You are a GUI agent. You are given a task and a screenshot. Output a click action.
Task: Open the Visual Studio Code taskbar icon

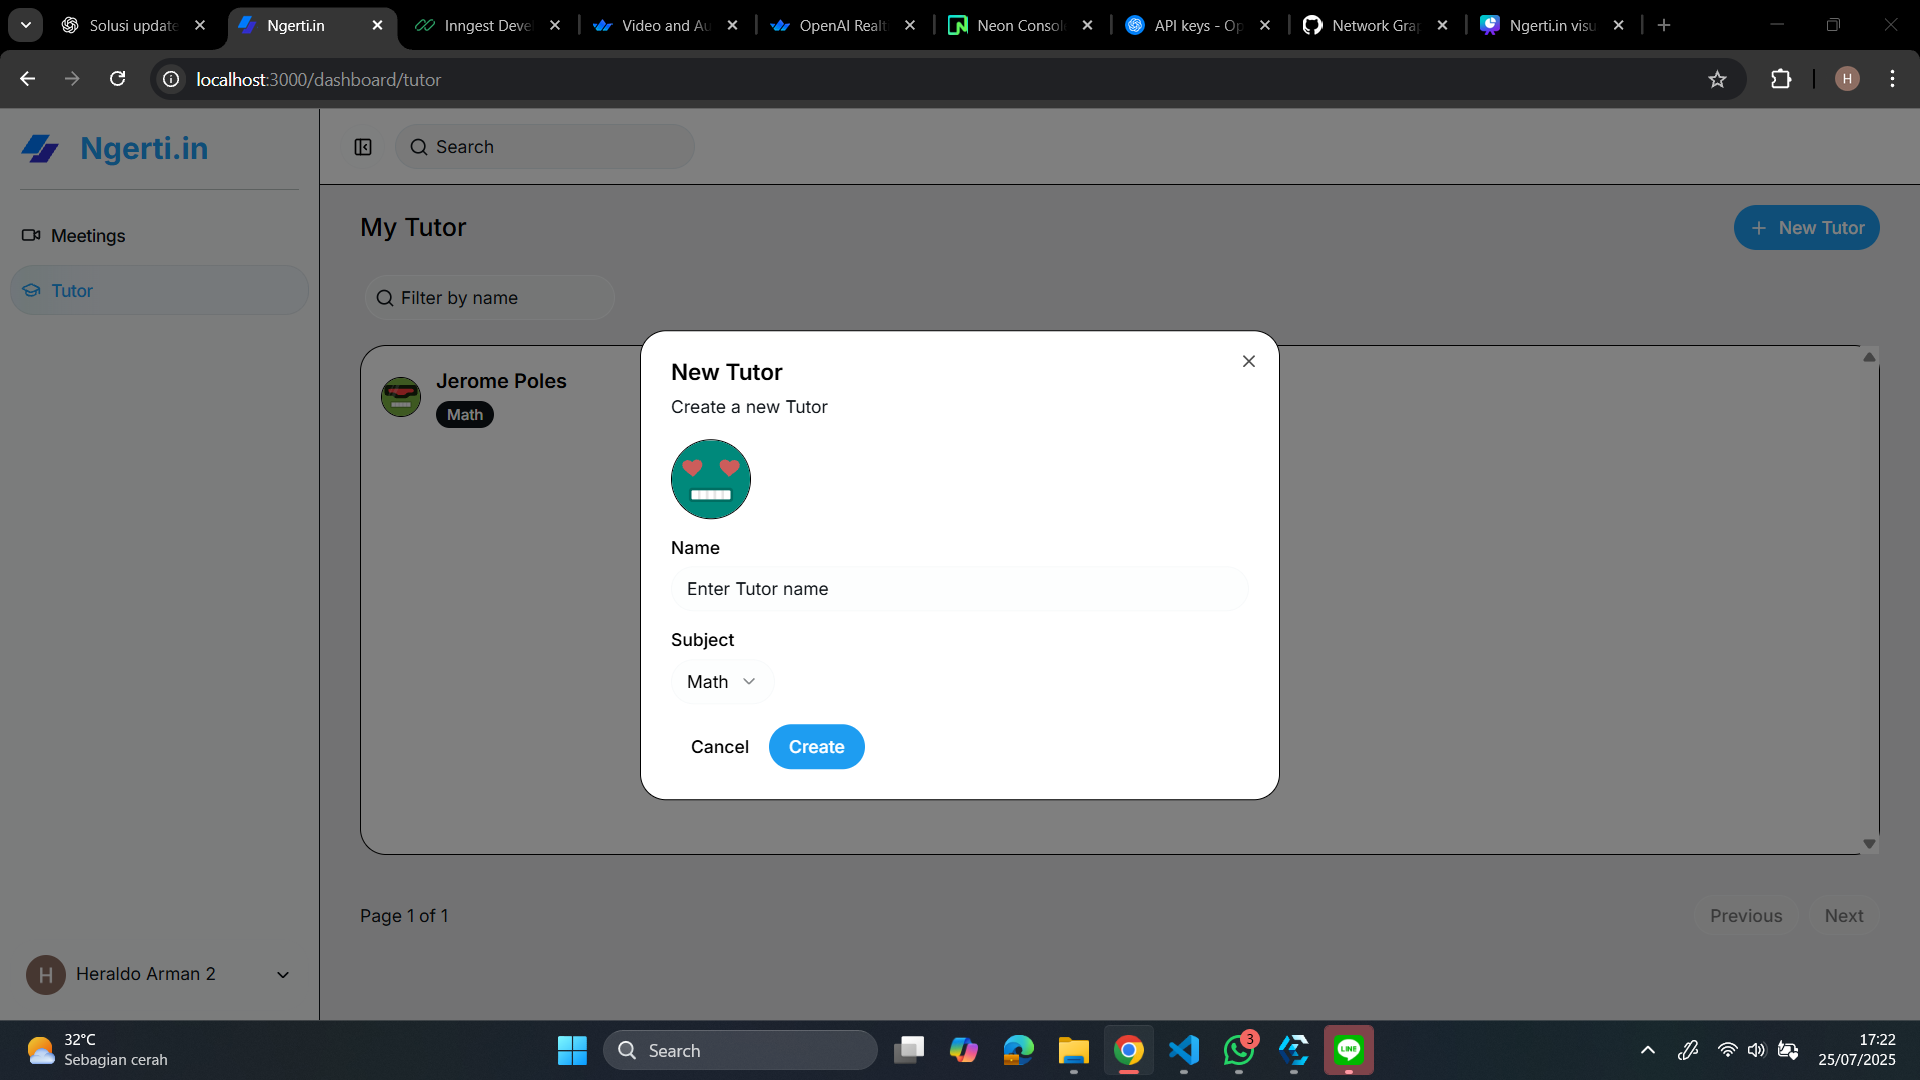[1184, 1050]
